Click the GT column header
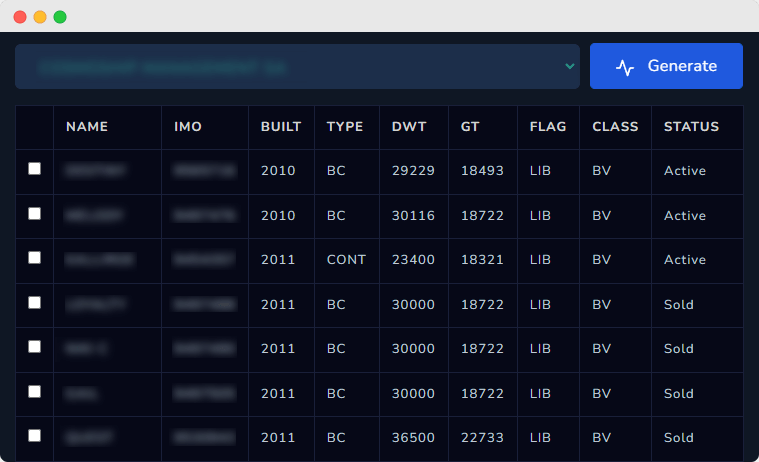759x462 pixels. [470, 127]
